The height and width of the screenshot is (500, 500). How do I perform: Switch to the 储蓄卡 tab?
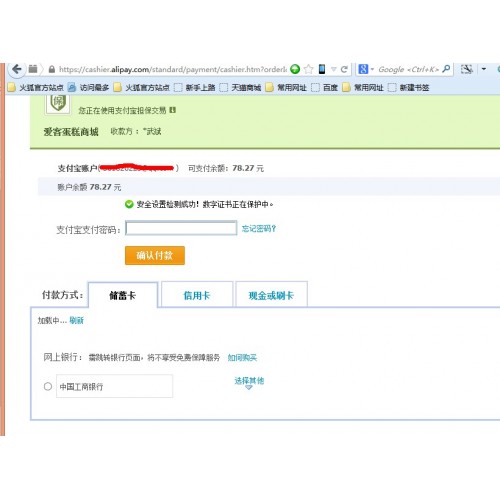123,295
